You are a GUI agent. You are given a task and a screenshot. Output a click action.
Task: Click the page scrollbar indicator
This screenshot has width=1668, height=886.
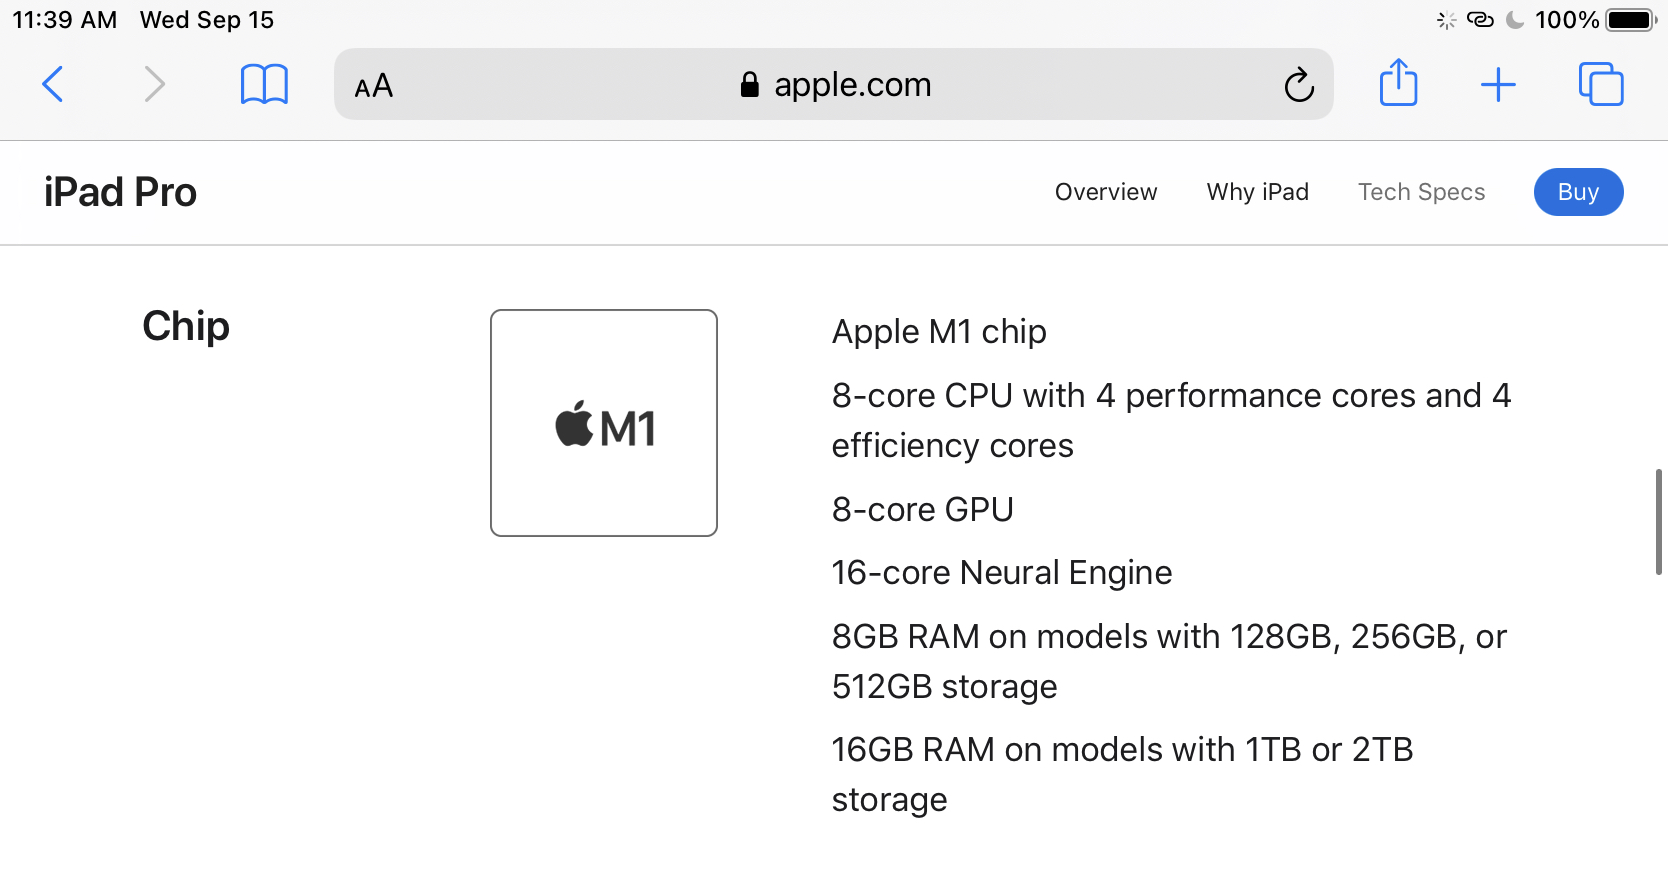coord(1658,522)
